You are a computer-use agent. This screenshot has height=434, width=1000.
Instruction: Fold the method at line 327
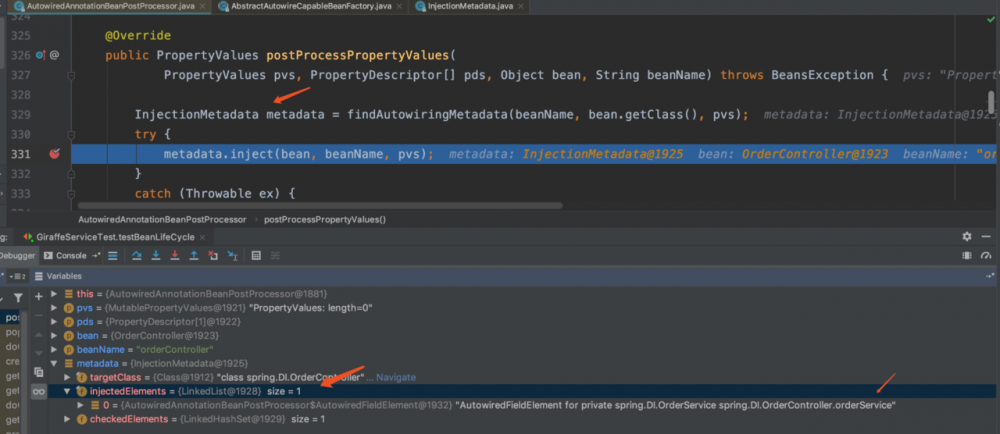point(71,75)
